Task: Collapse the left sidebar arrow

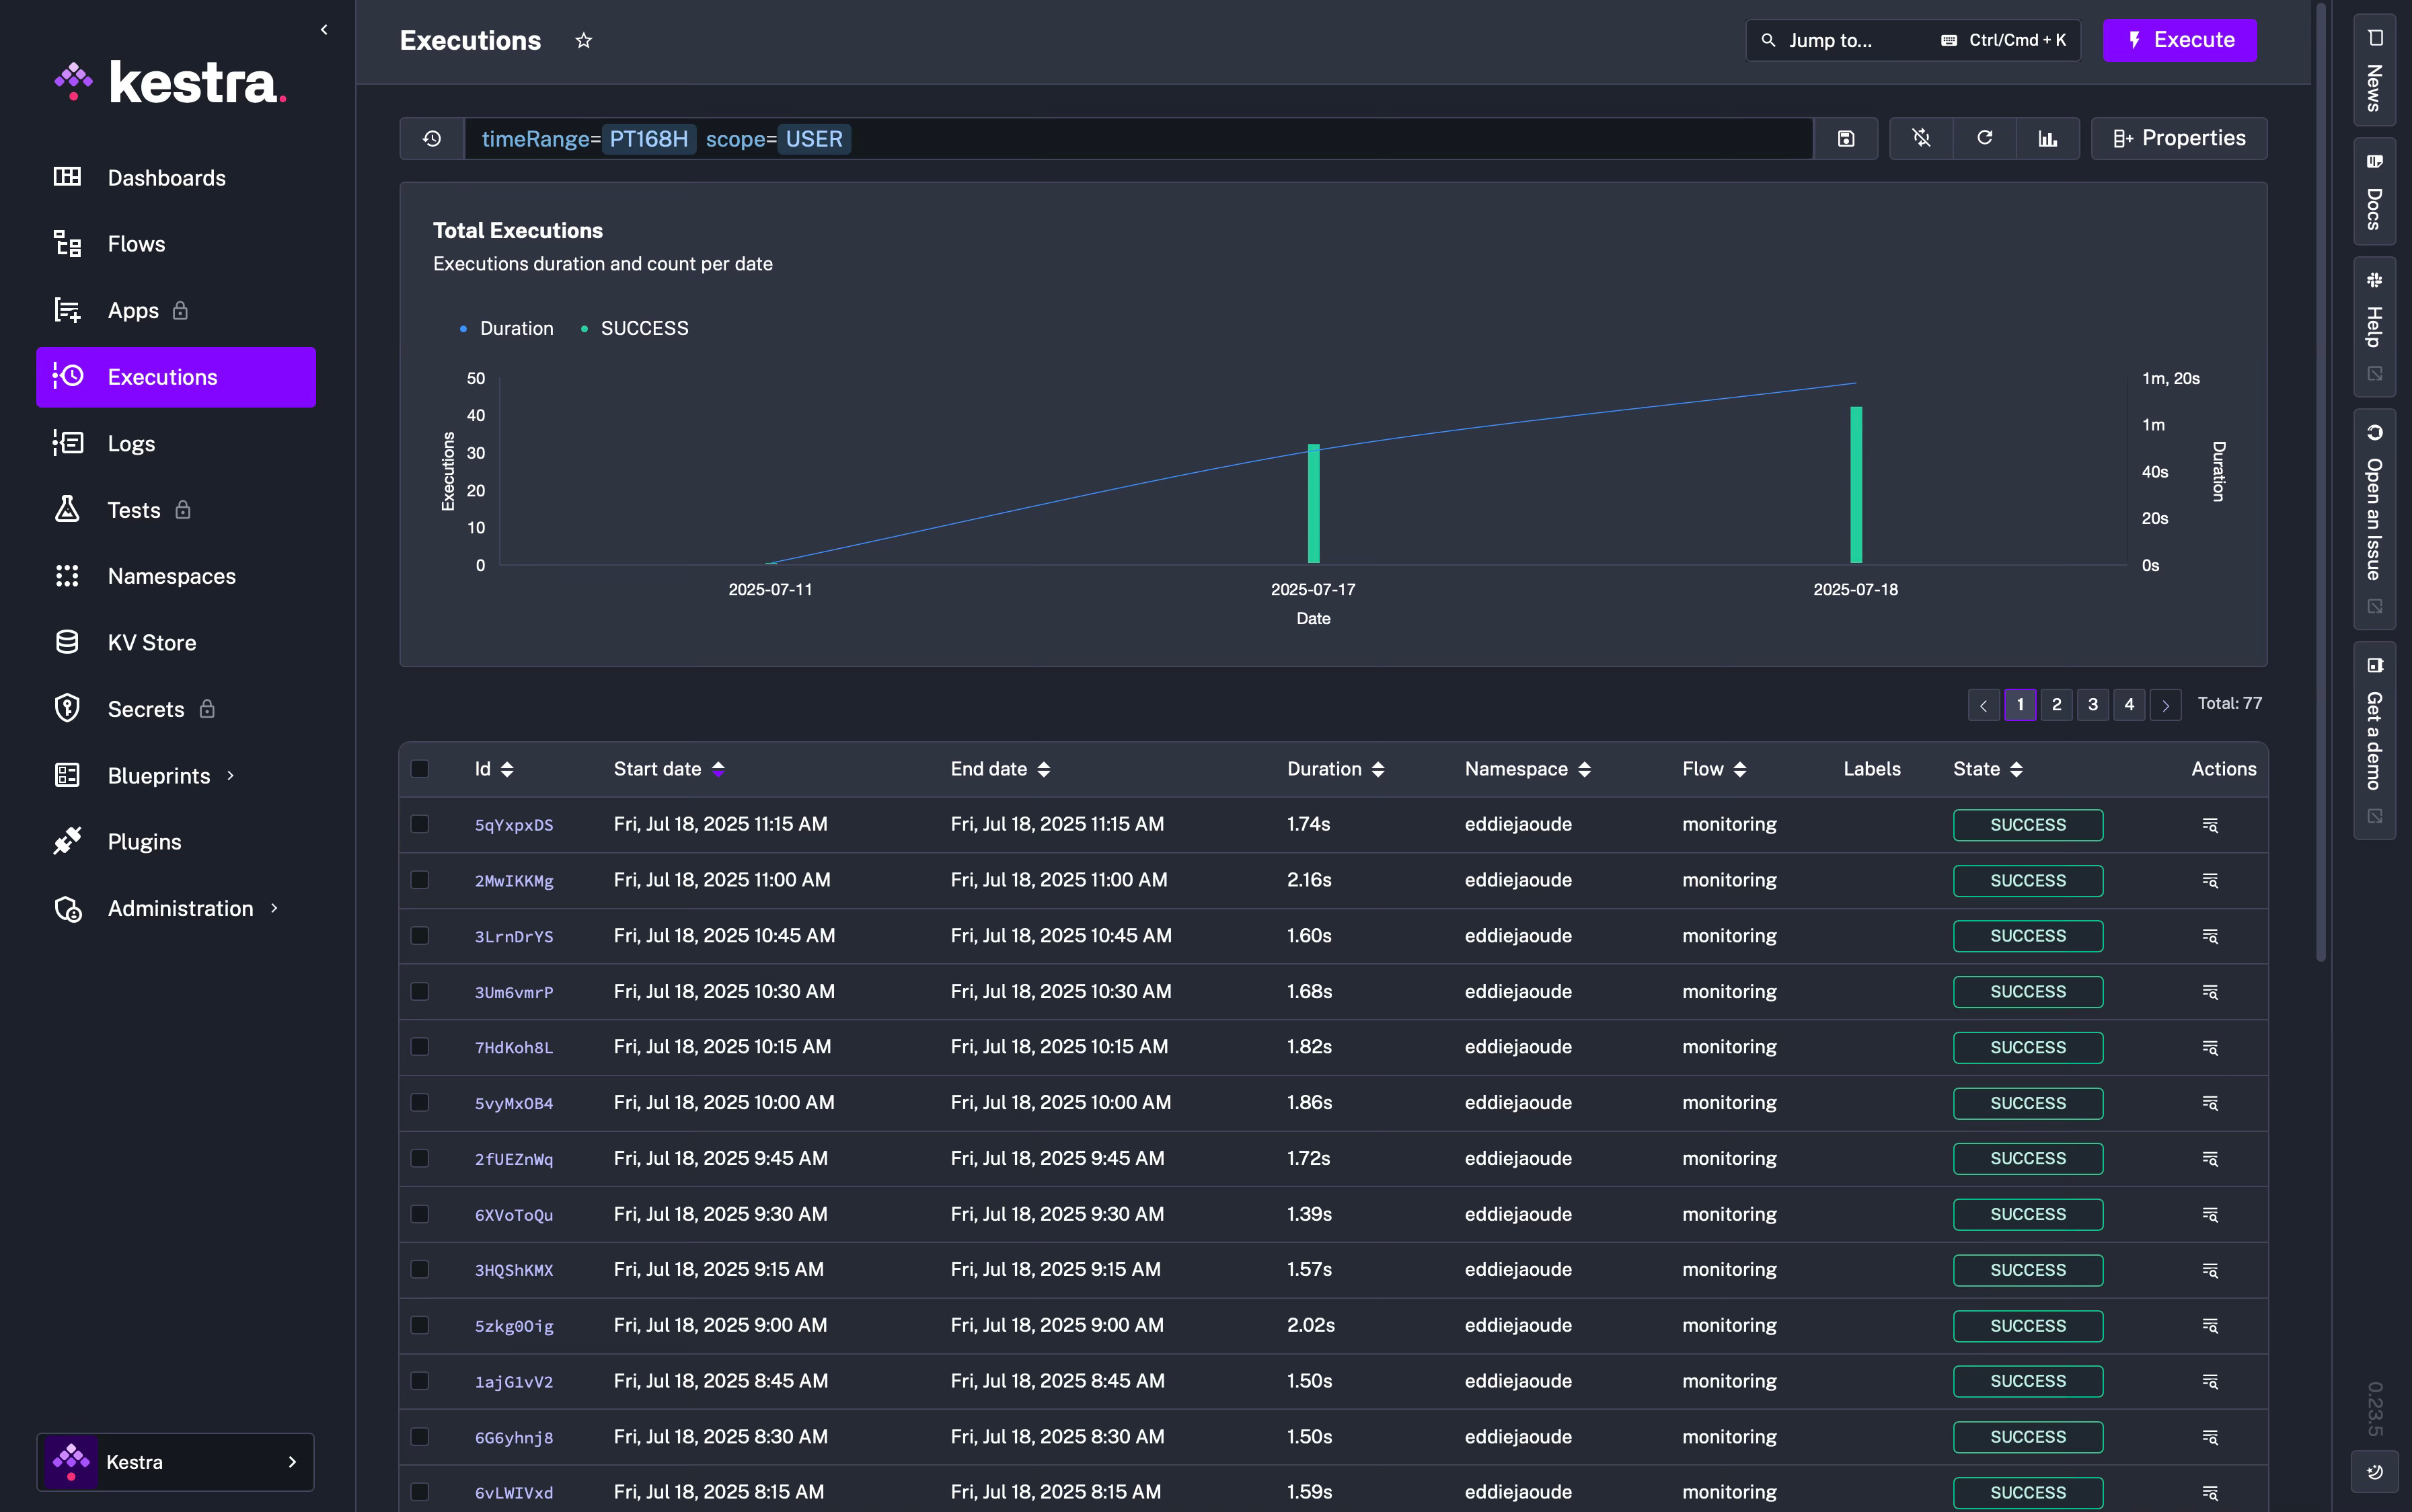Action: [x=324, y=30]
